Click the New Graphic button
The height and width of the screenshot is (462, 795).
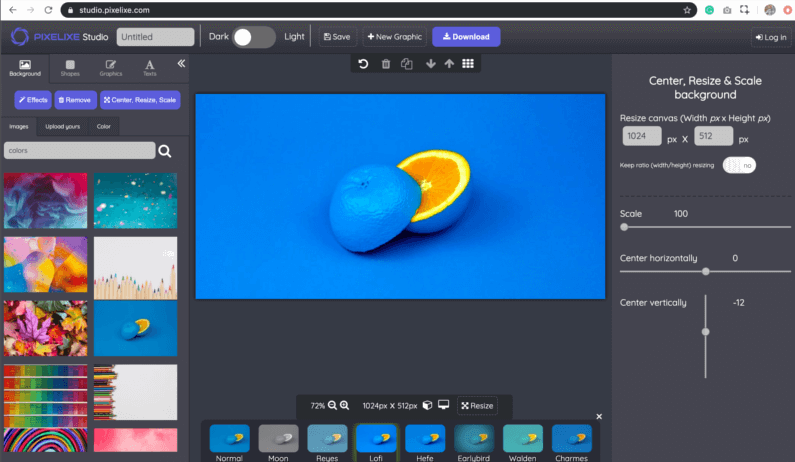[394, 37]
